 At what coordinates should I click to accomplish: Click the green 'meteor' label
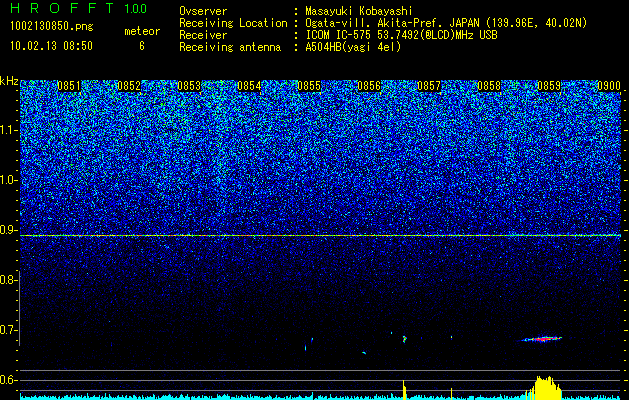[142, 31]
